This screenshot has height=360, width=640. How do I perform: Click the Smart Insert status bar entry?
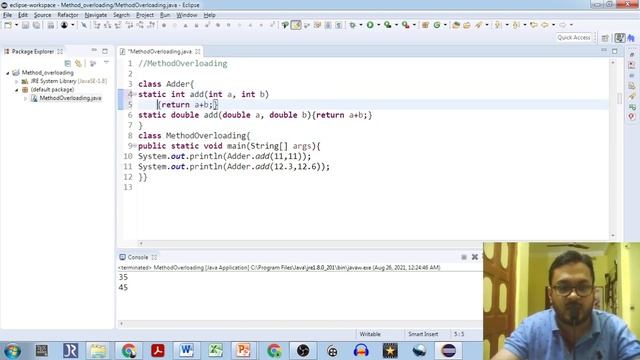click(423, 334)
